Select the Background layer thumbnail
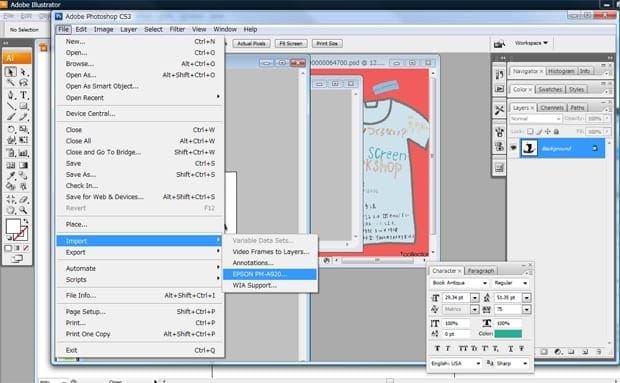 point(529,148)
